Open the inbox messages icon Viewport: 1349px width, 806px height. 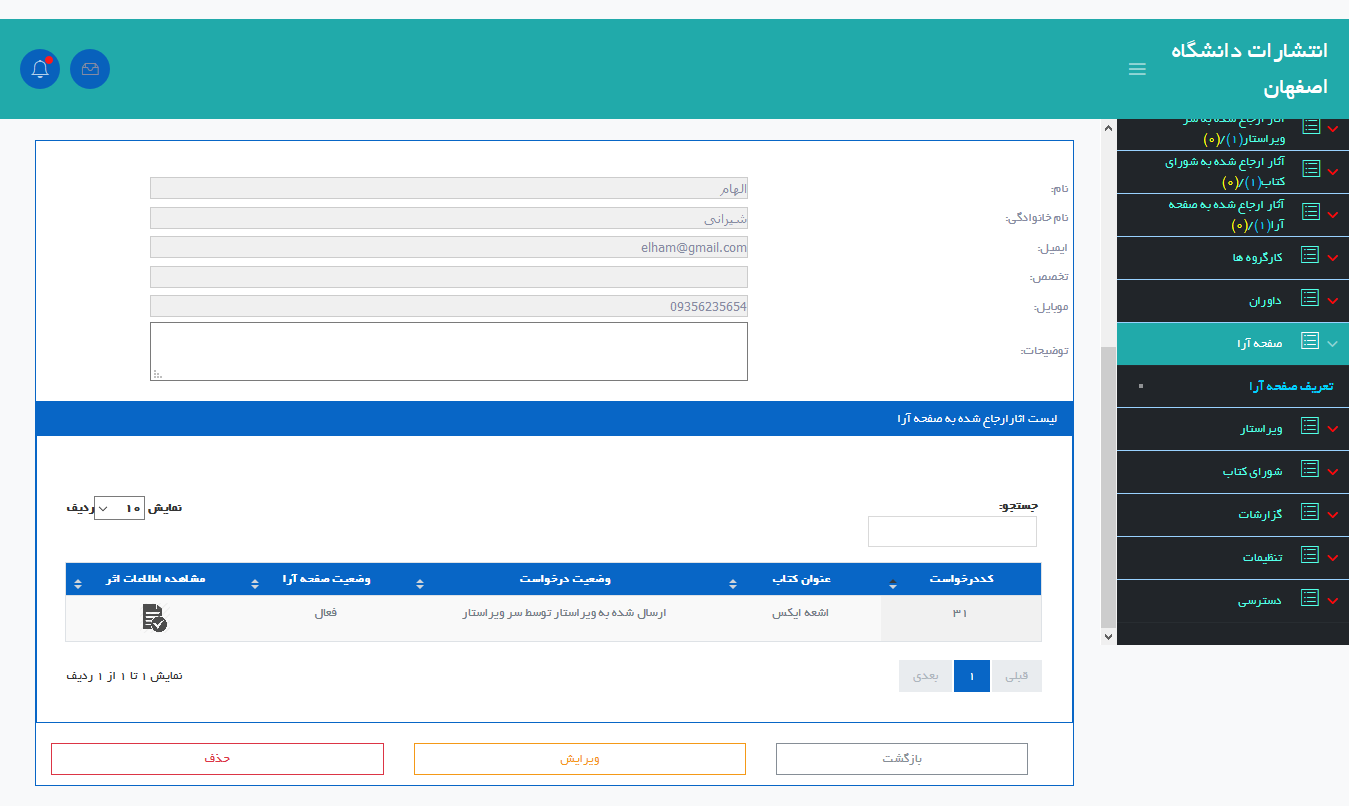click(90, 69)
